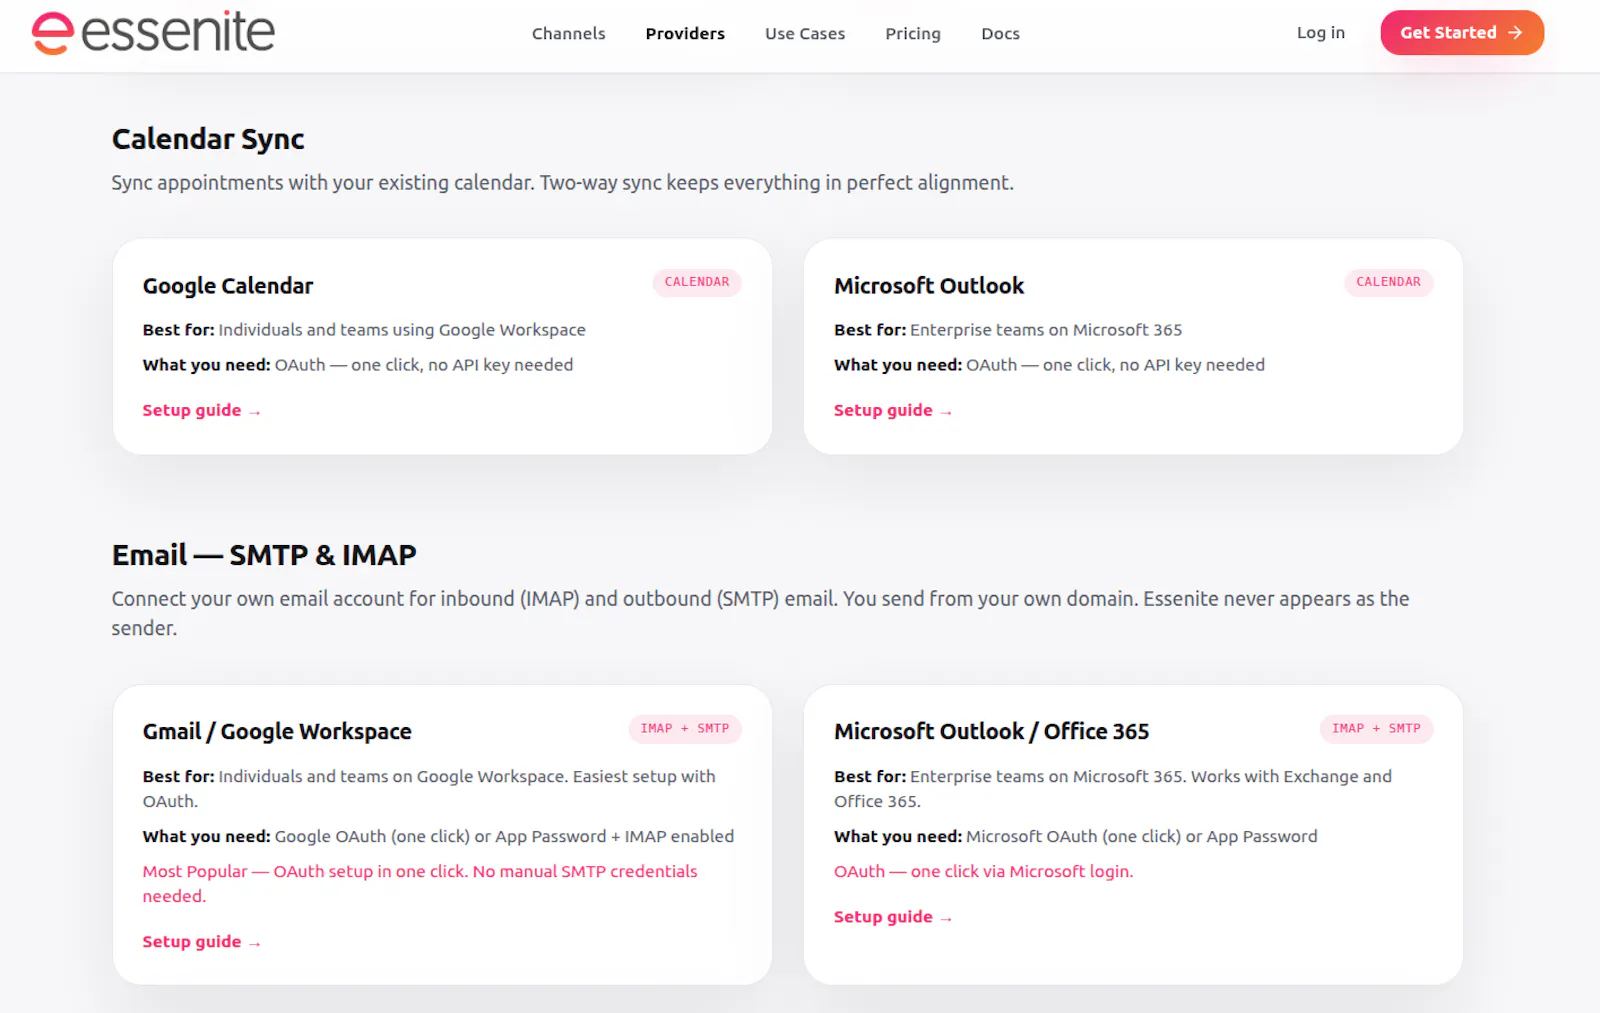Click 'OAuth — one click via Microsoft login.' text
The image size is (1600, 1013).
coord(984,872)
